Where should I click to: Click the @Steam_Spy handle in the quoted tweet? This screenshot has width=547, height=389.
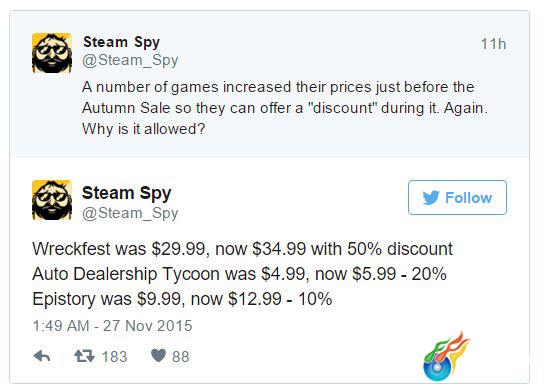click(130, 60)
